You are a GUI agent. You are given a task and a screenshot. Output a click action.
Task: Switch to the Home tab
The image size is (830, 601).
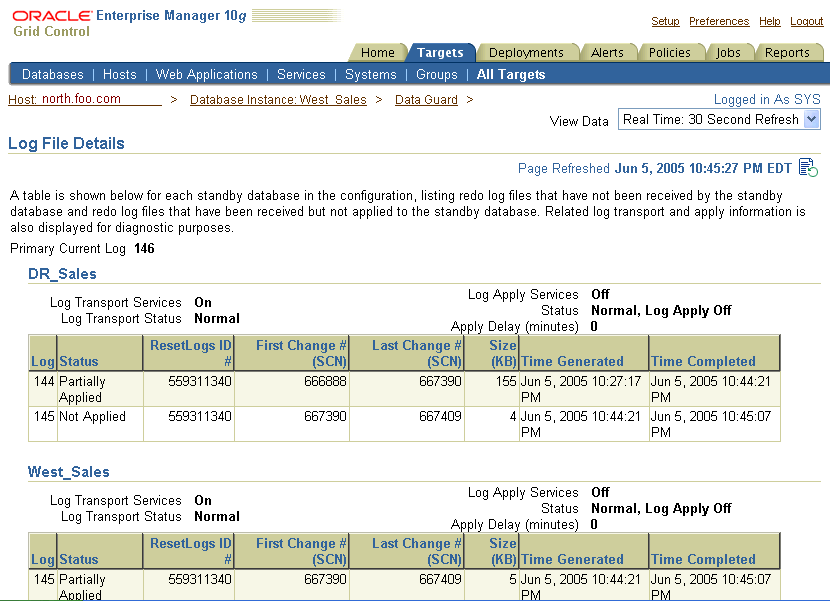377,52
